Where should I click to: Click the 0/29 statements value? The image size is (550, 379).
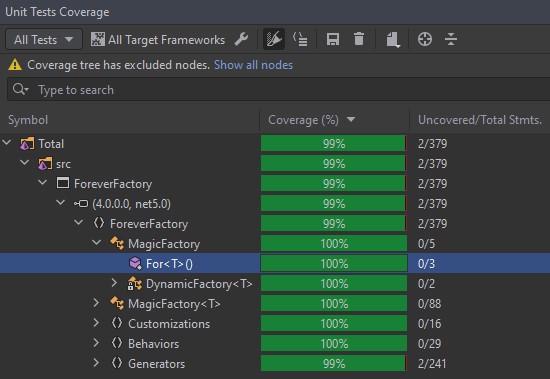(429, 344)
